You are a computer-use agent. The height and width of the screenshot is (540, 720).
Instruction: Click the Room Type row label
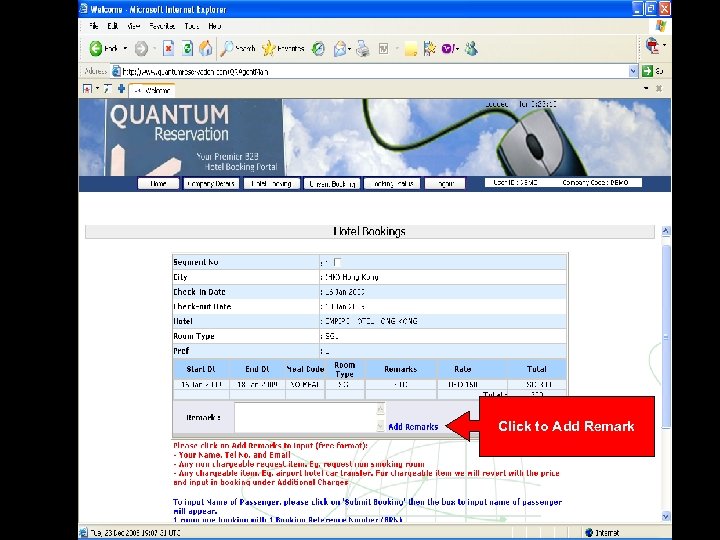(x=194, y=336)
